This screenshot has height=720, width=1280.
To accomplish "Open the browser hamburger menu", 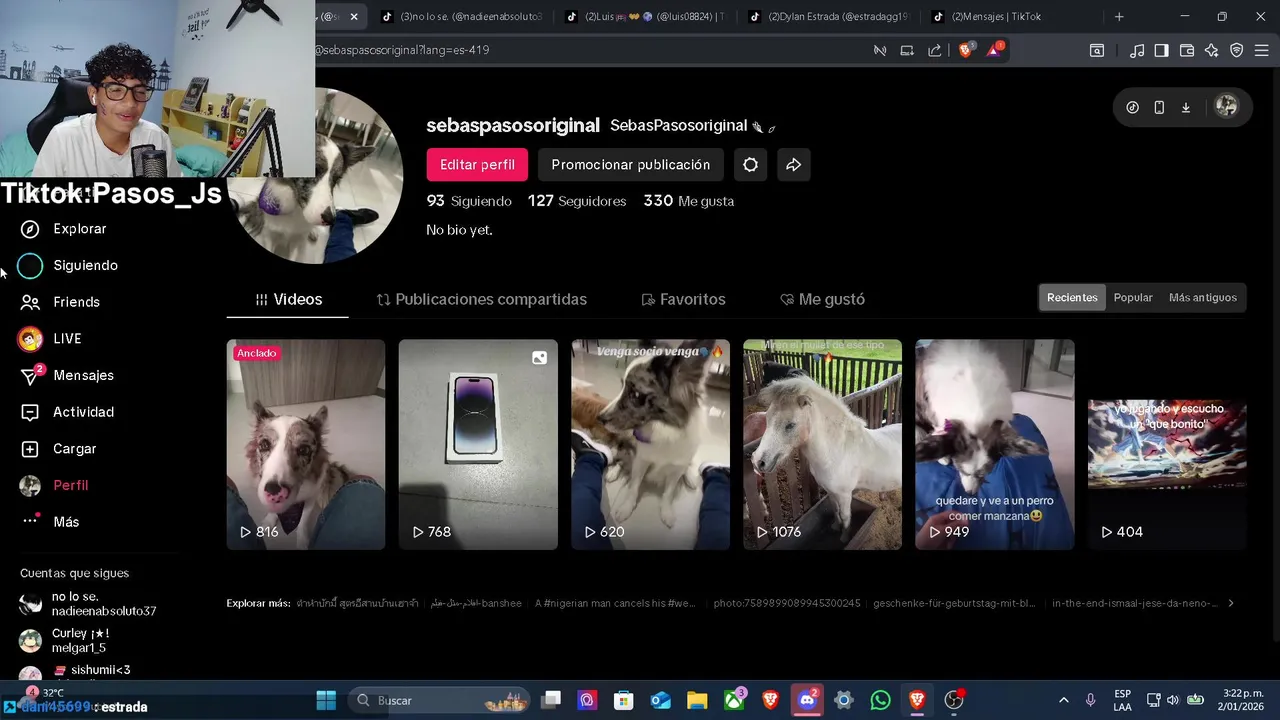I will (1262, 51).
